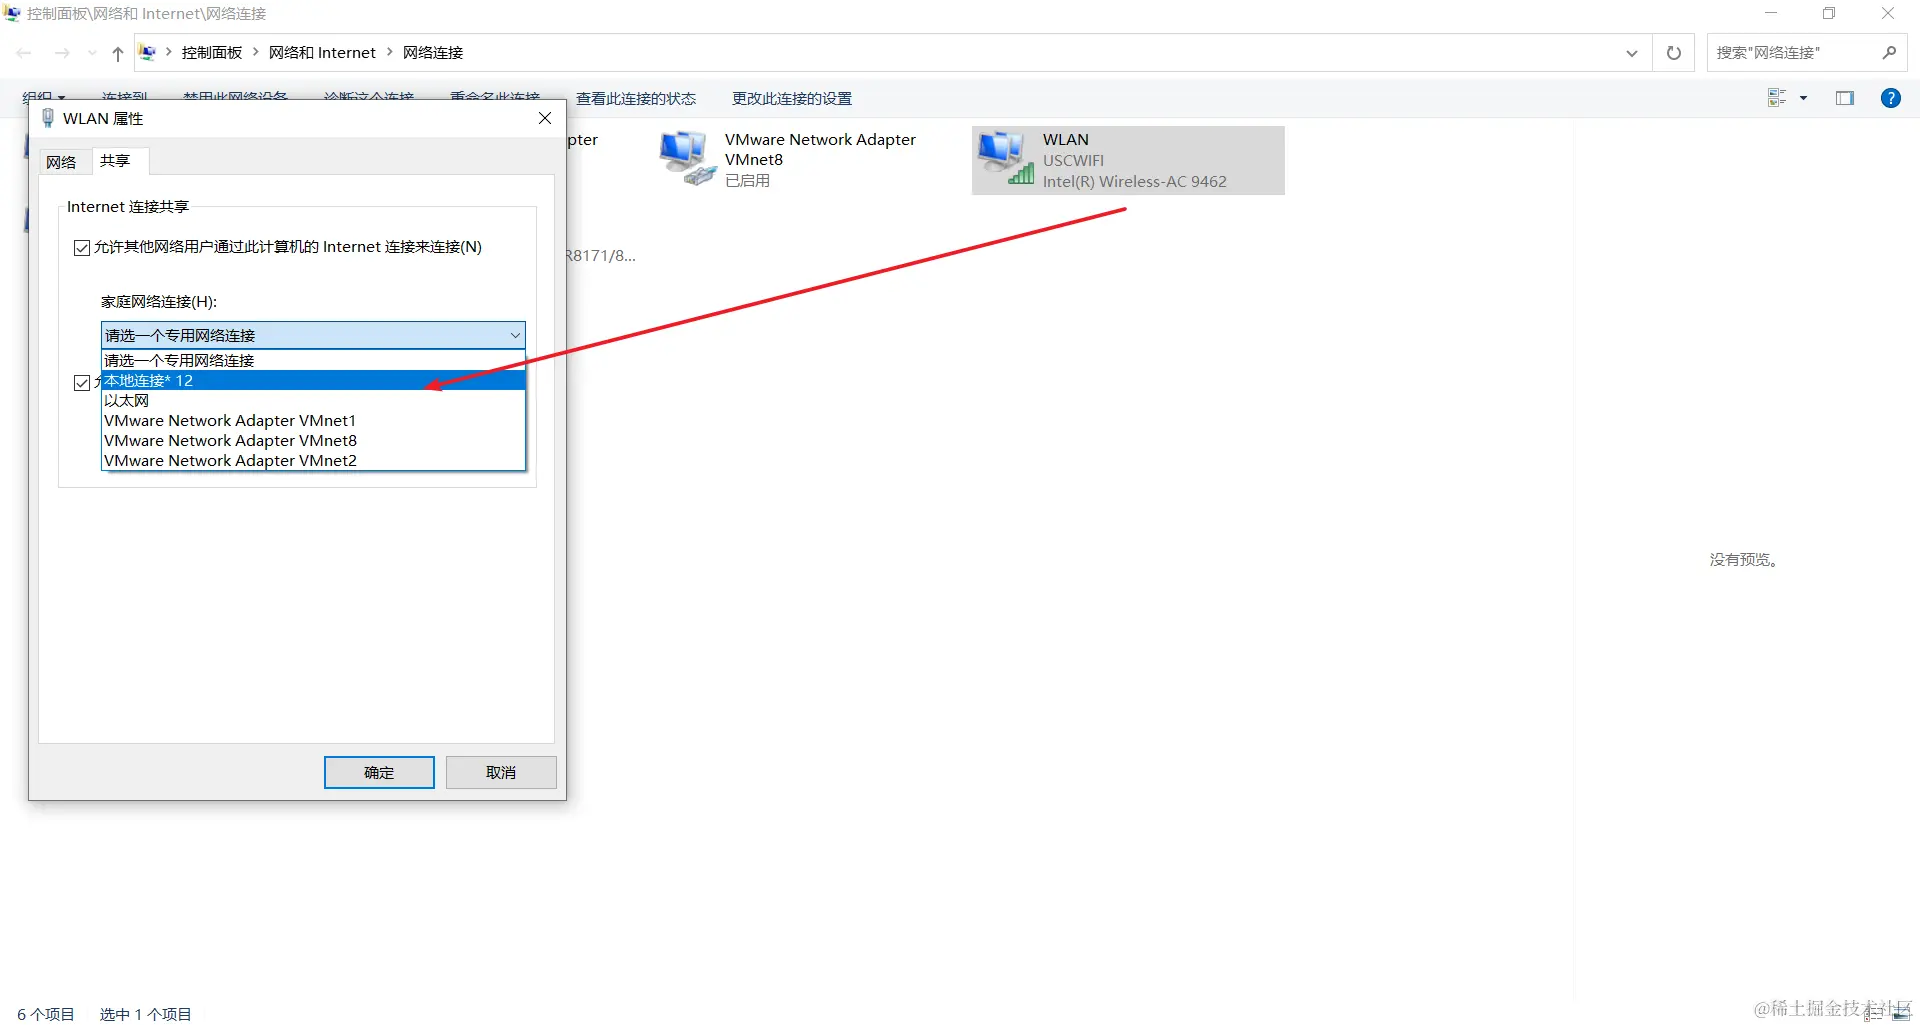Image resolution: width=1920 pixels, height=1025 pixels.
Task: Switch to large icons view in status bar
Action: tap(1901, 1014)
